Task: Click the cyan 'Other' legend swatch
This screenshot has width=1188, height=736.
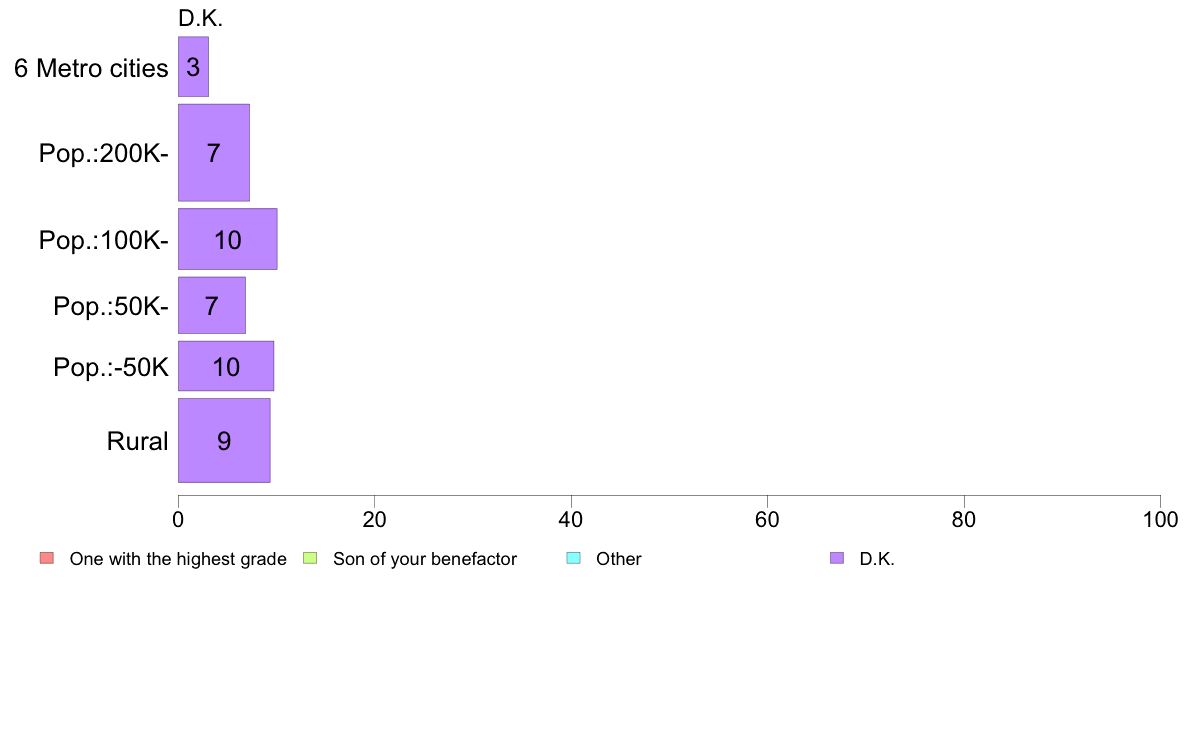Action: pos(574,559)
